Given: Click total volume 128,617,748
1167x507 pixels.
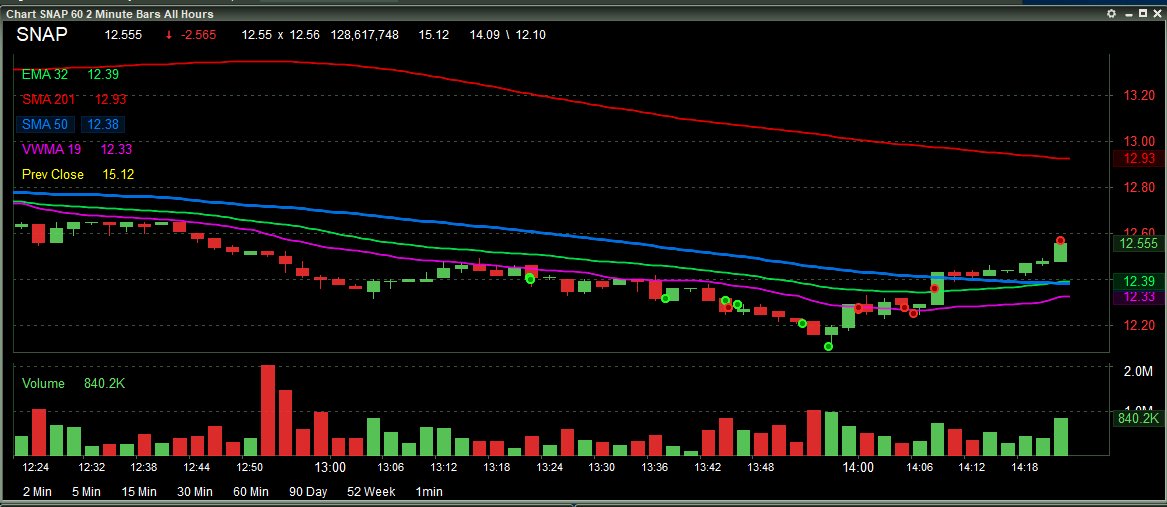Looking at the screenshot, I should pos(365,34).
